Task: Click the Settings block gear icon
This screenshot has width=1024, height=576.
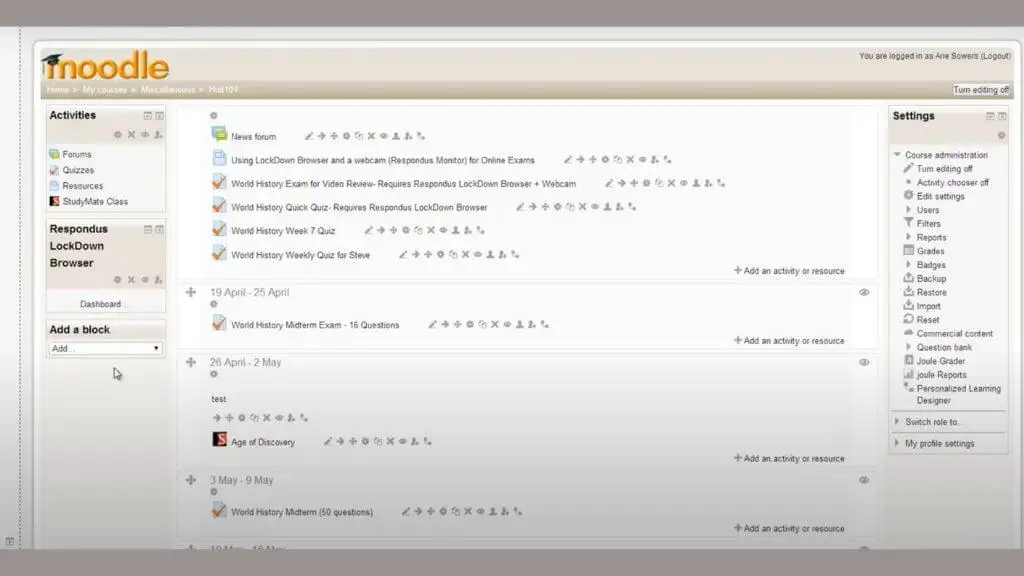Action: click(x=1001, y=135)
